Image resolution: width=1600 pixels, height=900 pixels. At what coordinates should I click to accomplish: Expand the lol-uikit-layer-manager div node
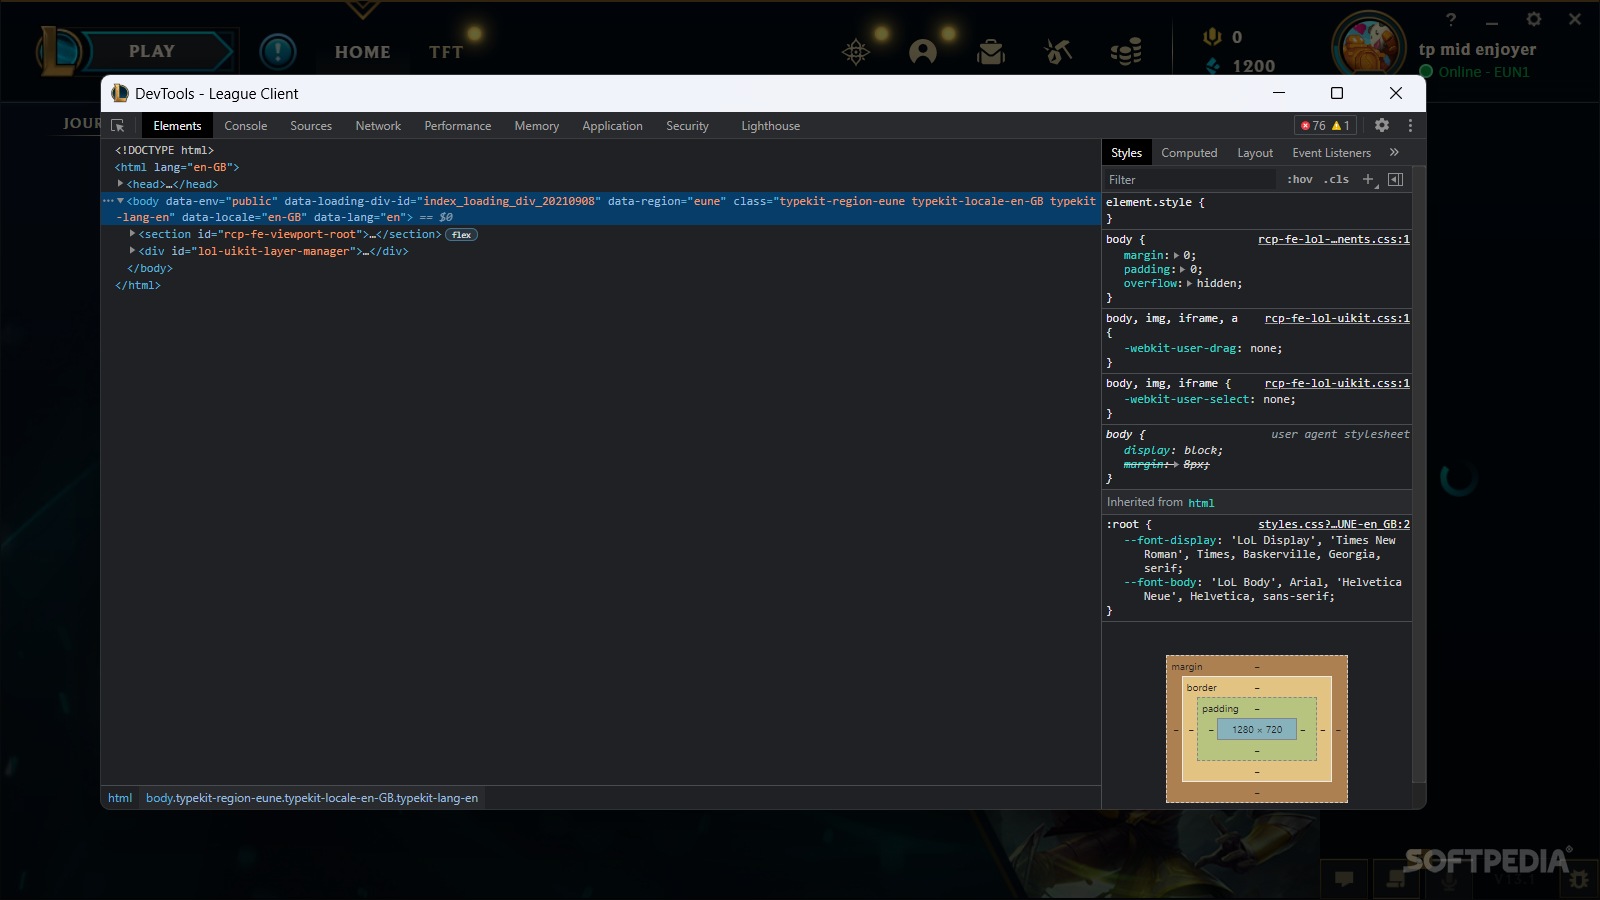click(x=132, y=251)
